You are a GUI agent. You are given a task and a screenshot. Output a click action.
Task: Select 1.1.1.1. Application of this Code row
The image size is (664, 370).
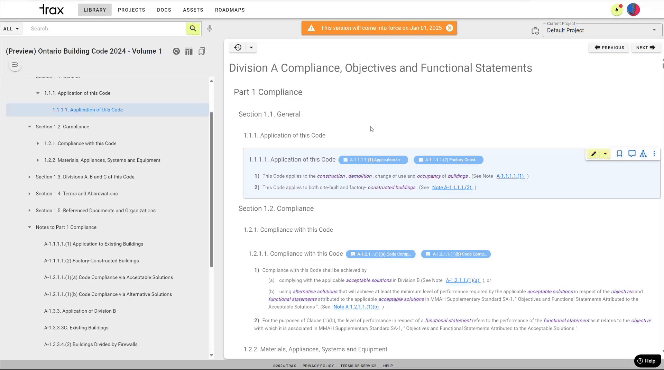point(107,110)
